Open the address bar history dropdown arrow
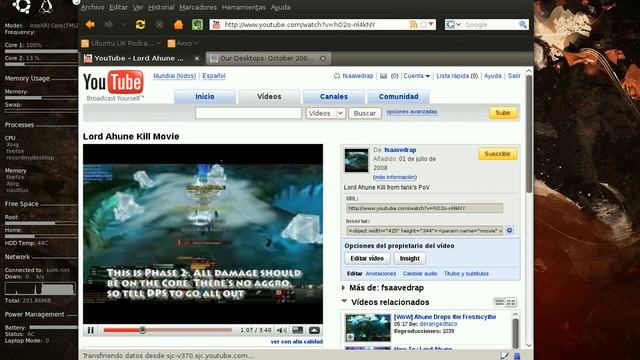This screenshot has height=360, width=640. tap(431, 24)
